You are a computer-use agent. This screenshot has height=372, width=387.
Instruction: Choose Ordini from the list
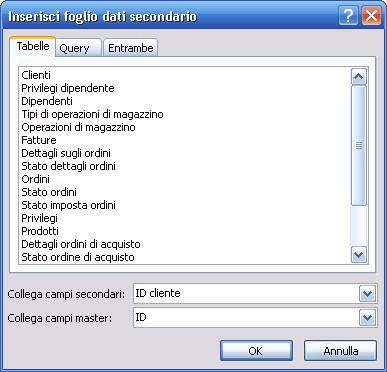coord(35,179)
